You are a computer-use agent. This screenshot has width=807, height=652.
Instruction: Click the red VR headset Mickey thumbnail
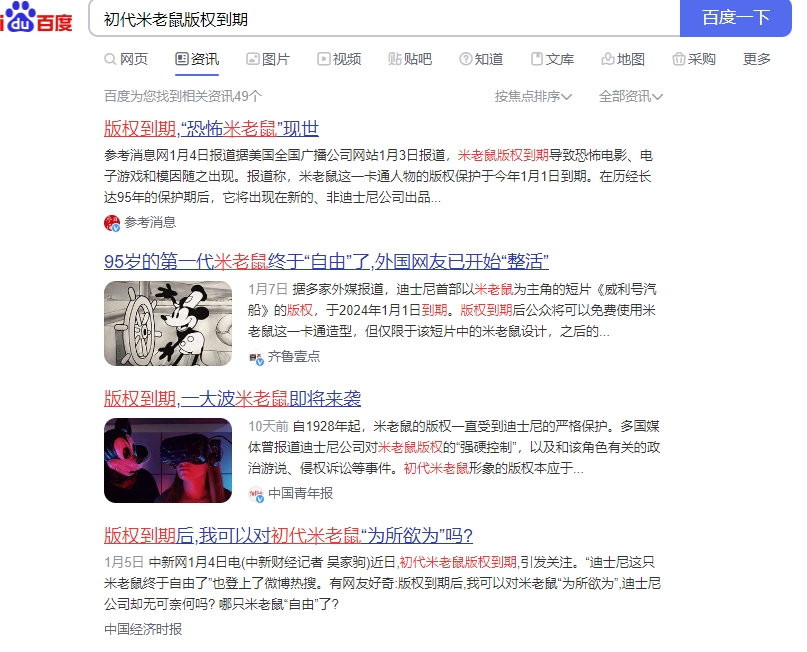168,460
